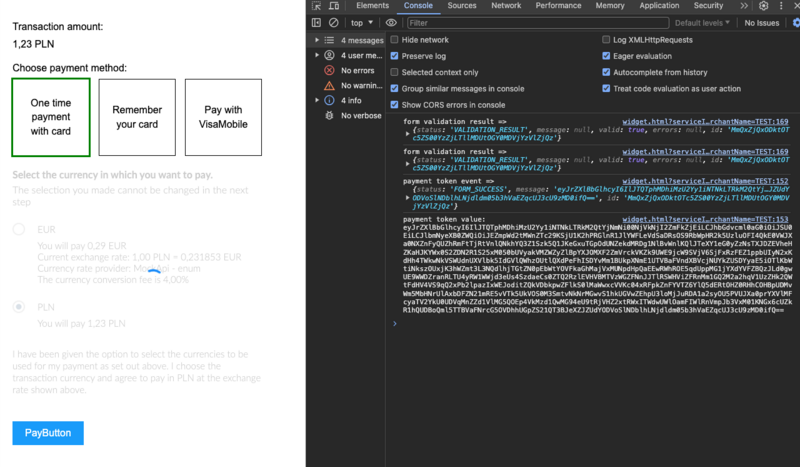This screenshot has height=467, width=800.
Task: Switch to the Console tab
Action: coord(418,6)
